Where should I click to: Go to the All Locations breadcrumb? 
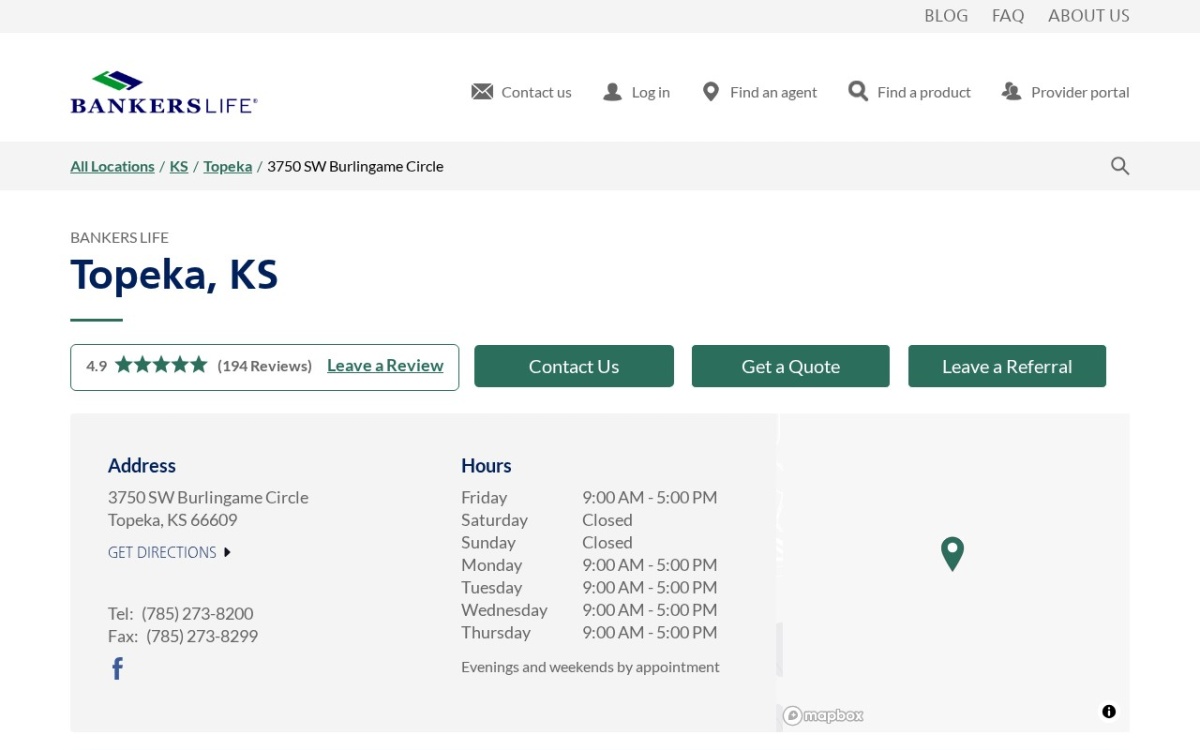[112, 166]
